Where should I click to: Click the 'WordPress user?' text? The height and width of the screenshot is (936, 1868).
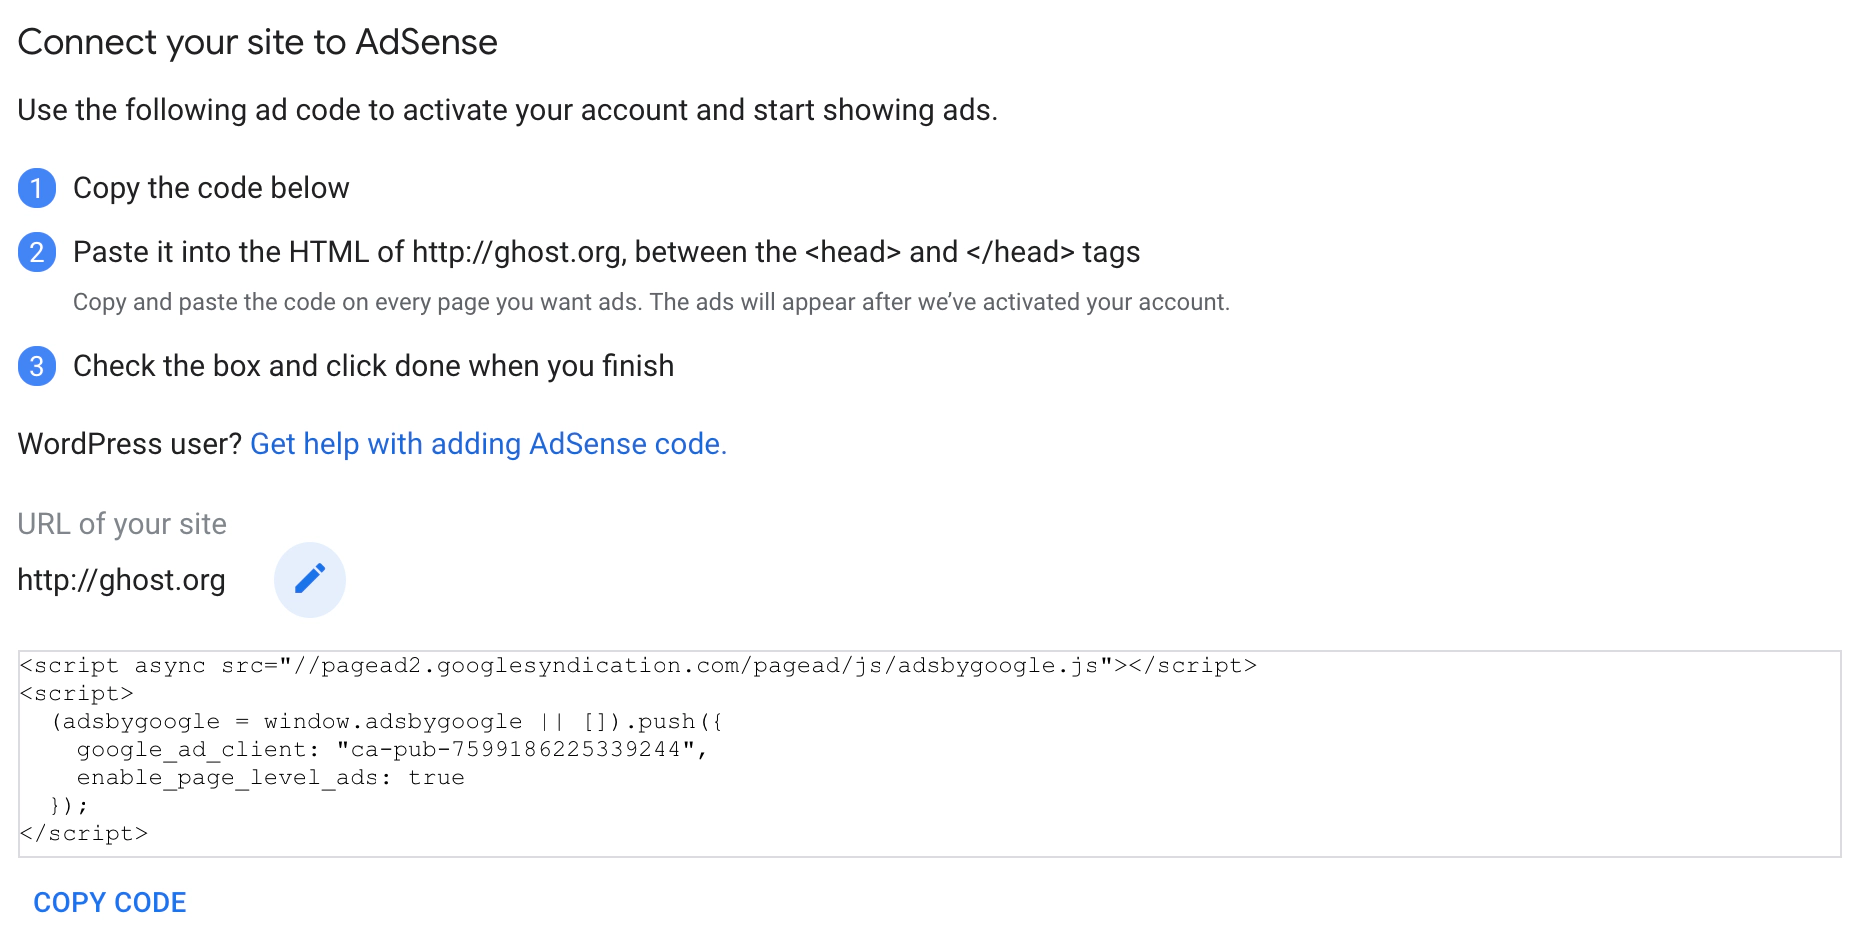(129, 444)
